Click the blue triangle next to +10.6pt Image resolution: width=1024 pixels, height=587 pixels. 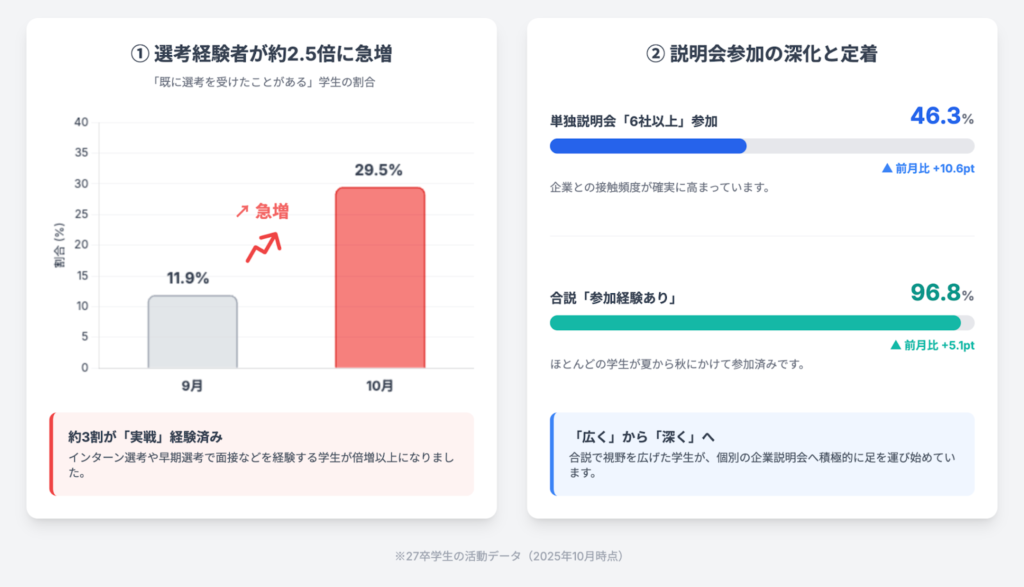tap(886, 168)
